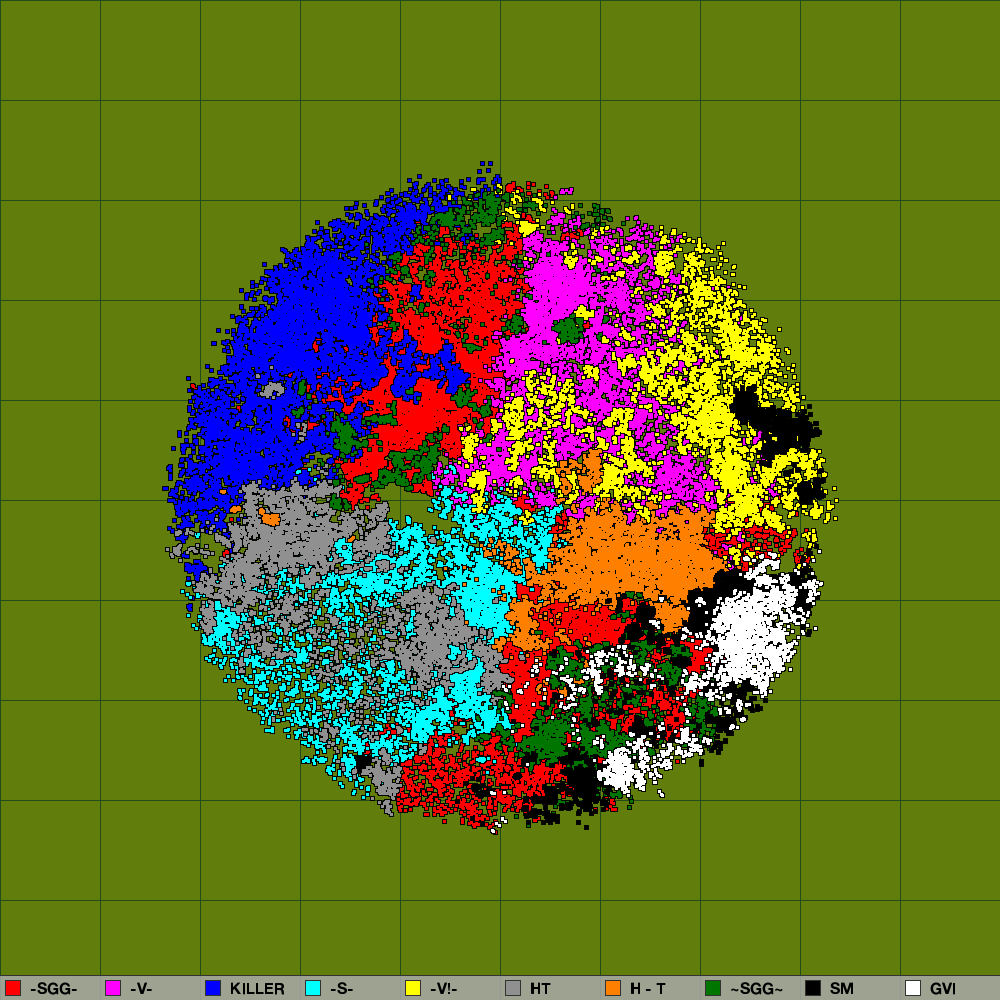This screenshot has height=1000, width=1000.
Task: Click the blue KILLER legend swatch
Action: pyautogui.click(x=213, y=988)
